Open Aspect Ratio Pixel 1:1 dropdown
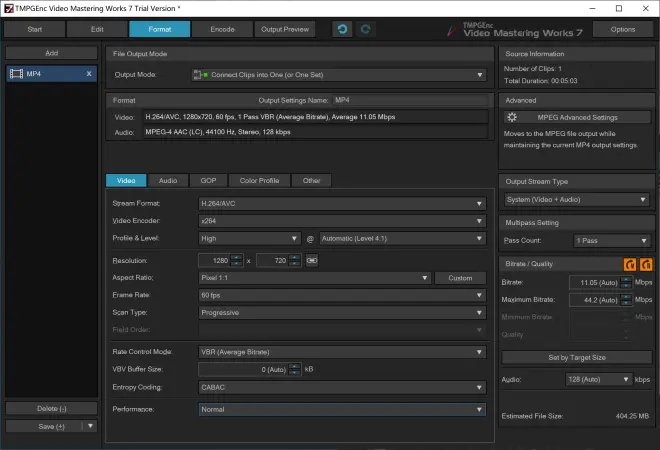The width and height of the screenshot is (660, 450). 314,278
